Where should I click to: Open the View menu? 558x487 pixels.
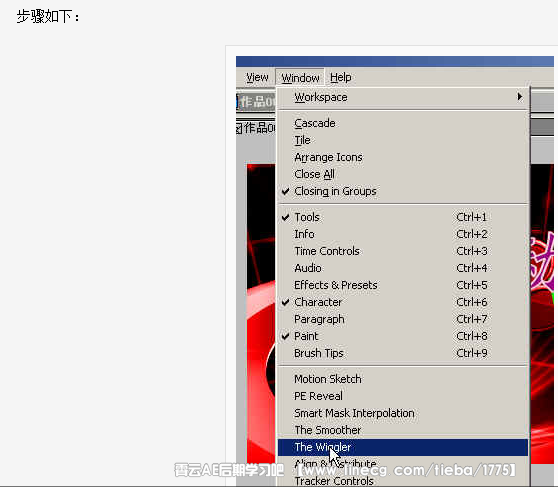pyautogui.click(x=257, y=77)
